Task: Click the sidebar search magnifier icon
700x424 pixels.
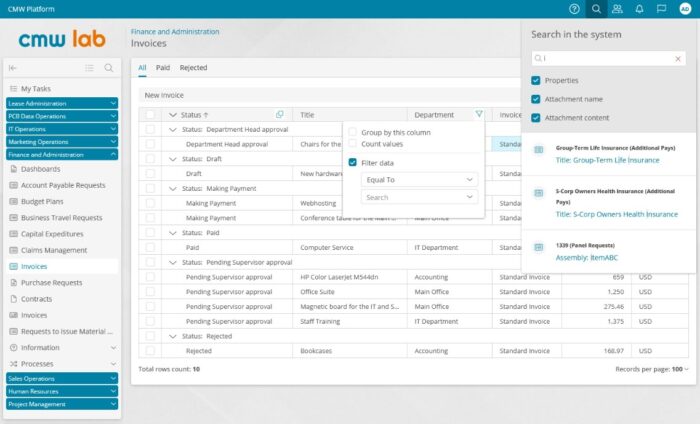Action: pos(109,68)
